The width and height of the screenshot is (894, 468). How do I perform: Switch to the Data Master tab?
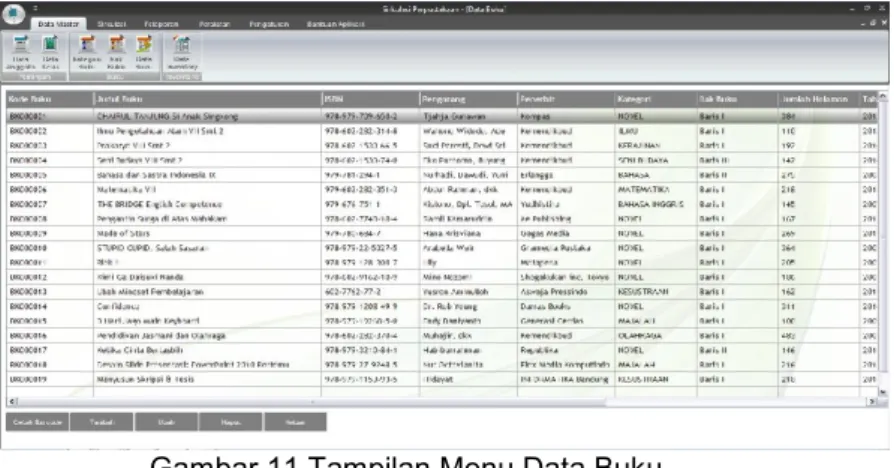click(58, 24)
